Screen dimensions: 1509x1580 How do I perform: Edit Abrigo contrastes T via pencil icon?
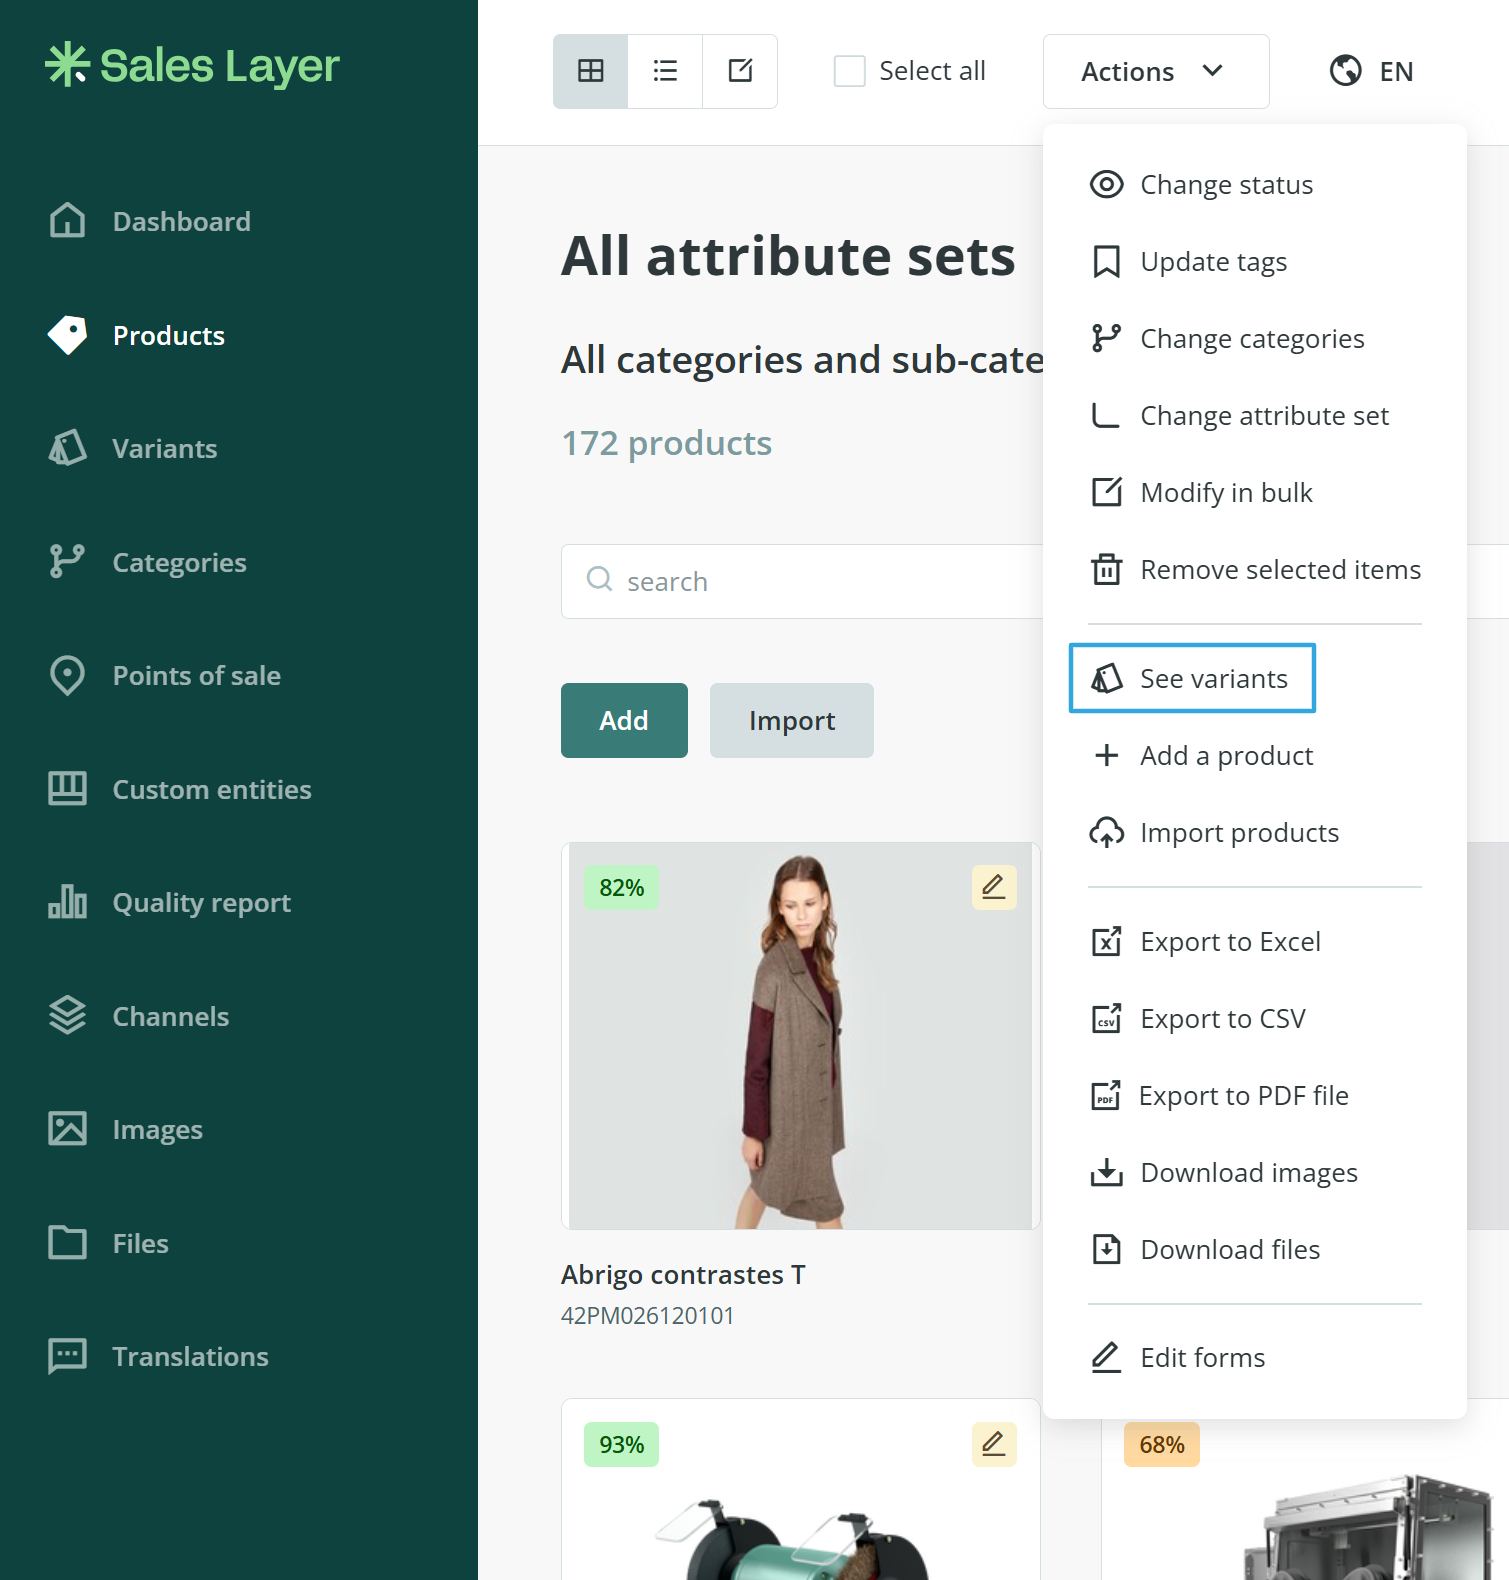pyautogui.click(x=994, y=887)
